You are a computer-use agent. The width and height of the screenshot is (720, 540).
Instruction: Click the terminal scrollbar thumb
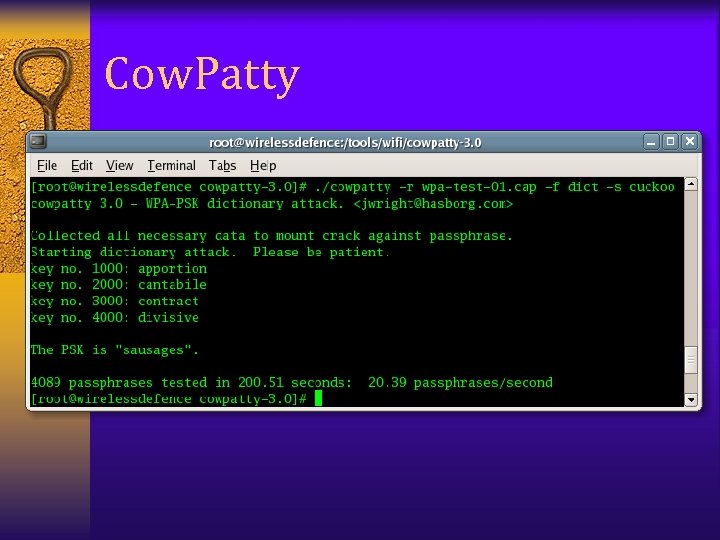[691, 360]
